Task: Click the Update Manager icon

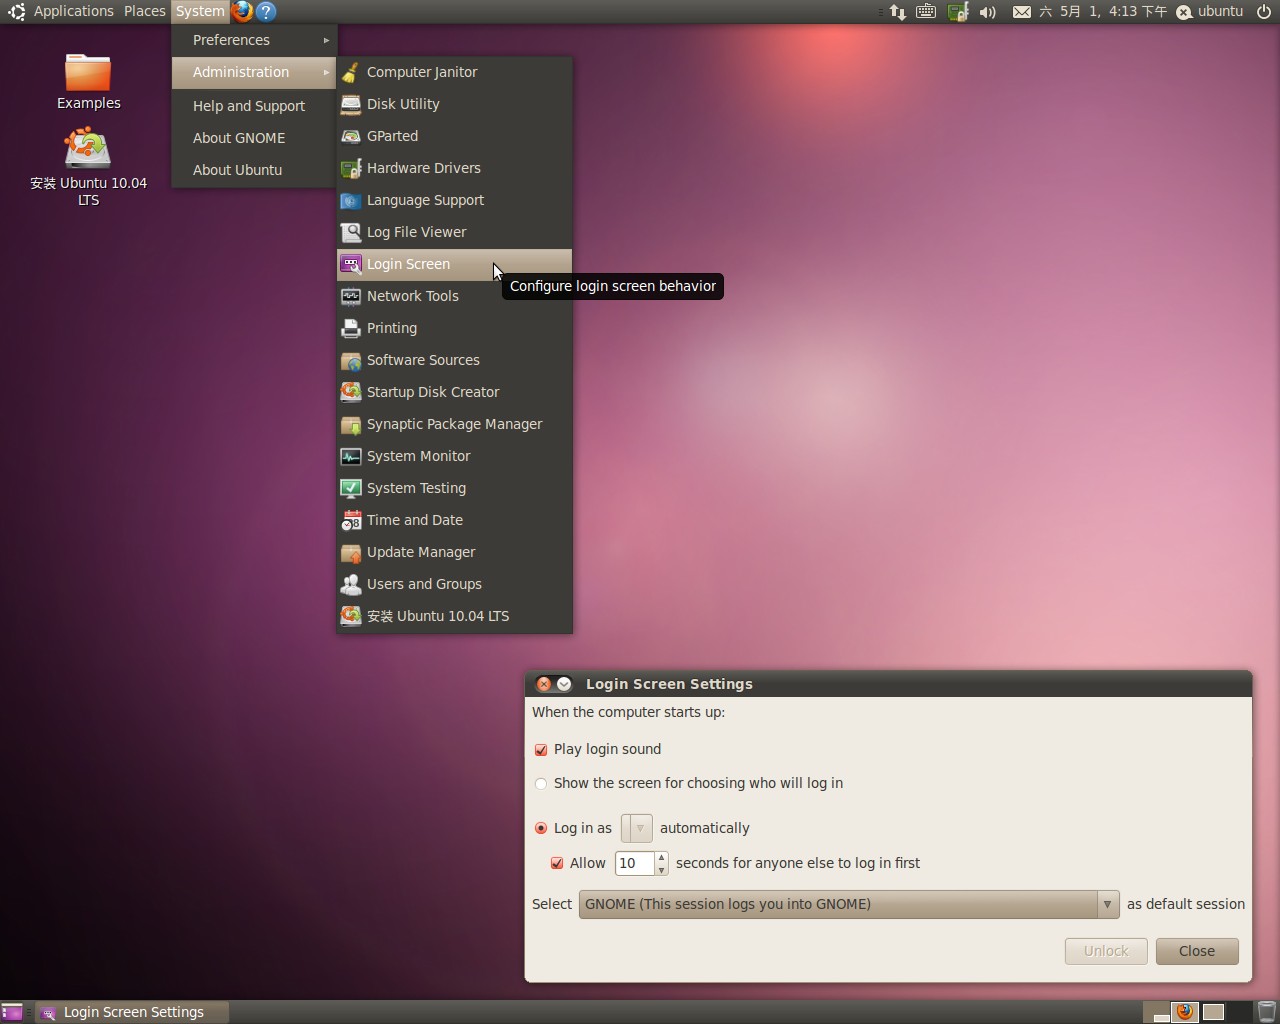Action: pos(350,552)
